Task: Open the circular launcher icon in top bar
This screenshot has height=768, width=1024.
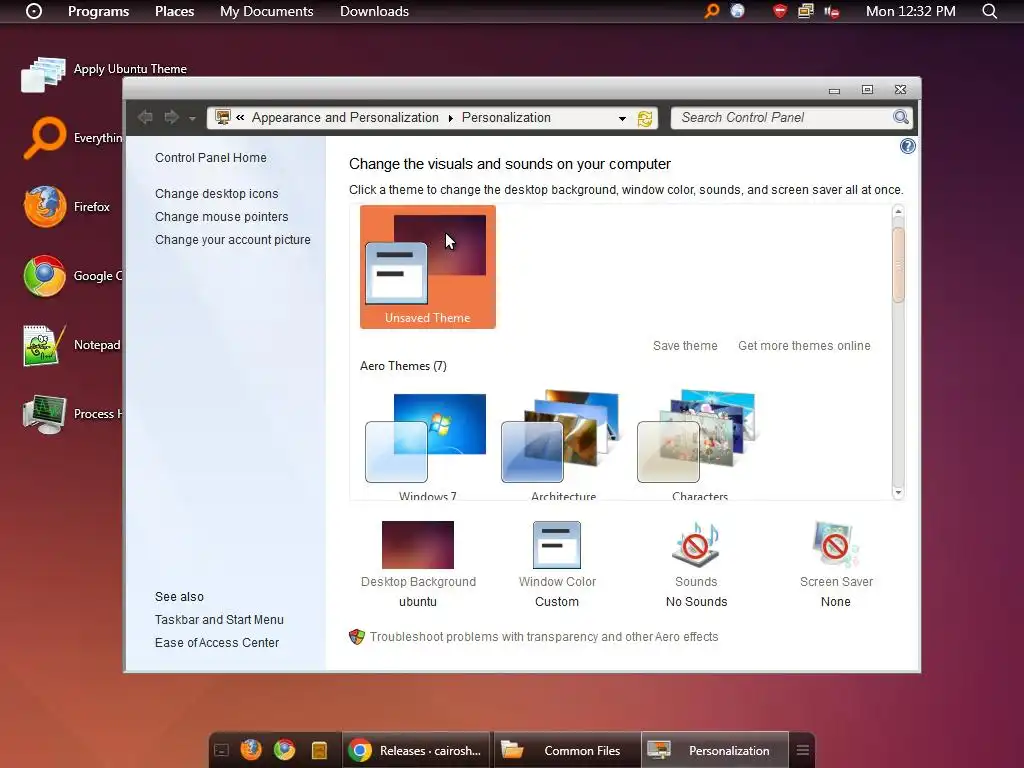Action: tap(34, 11)
